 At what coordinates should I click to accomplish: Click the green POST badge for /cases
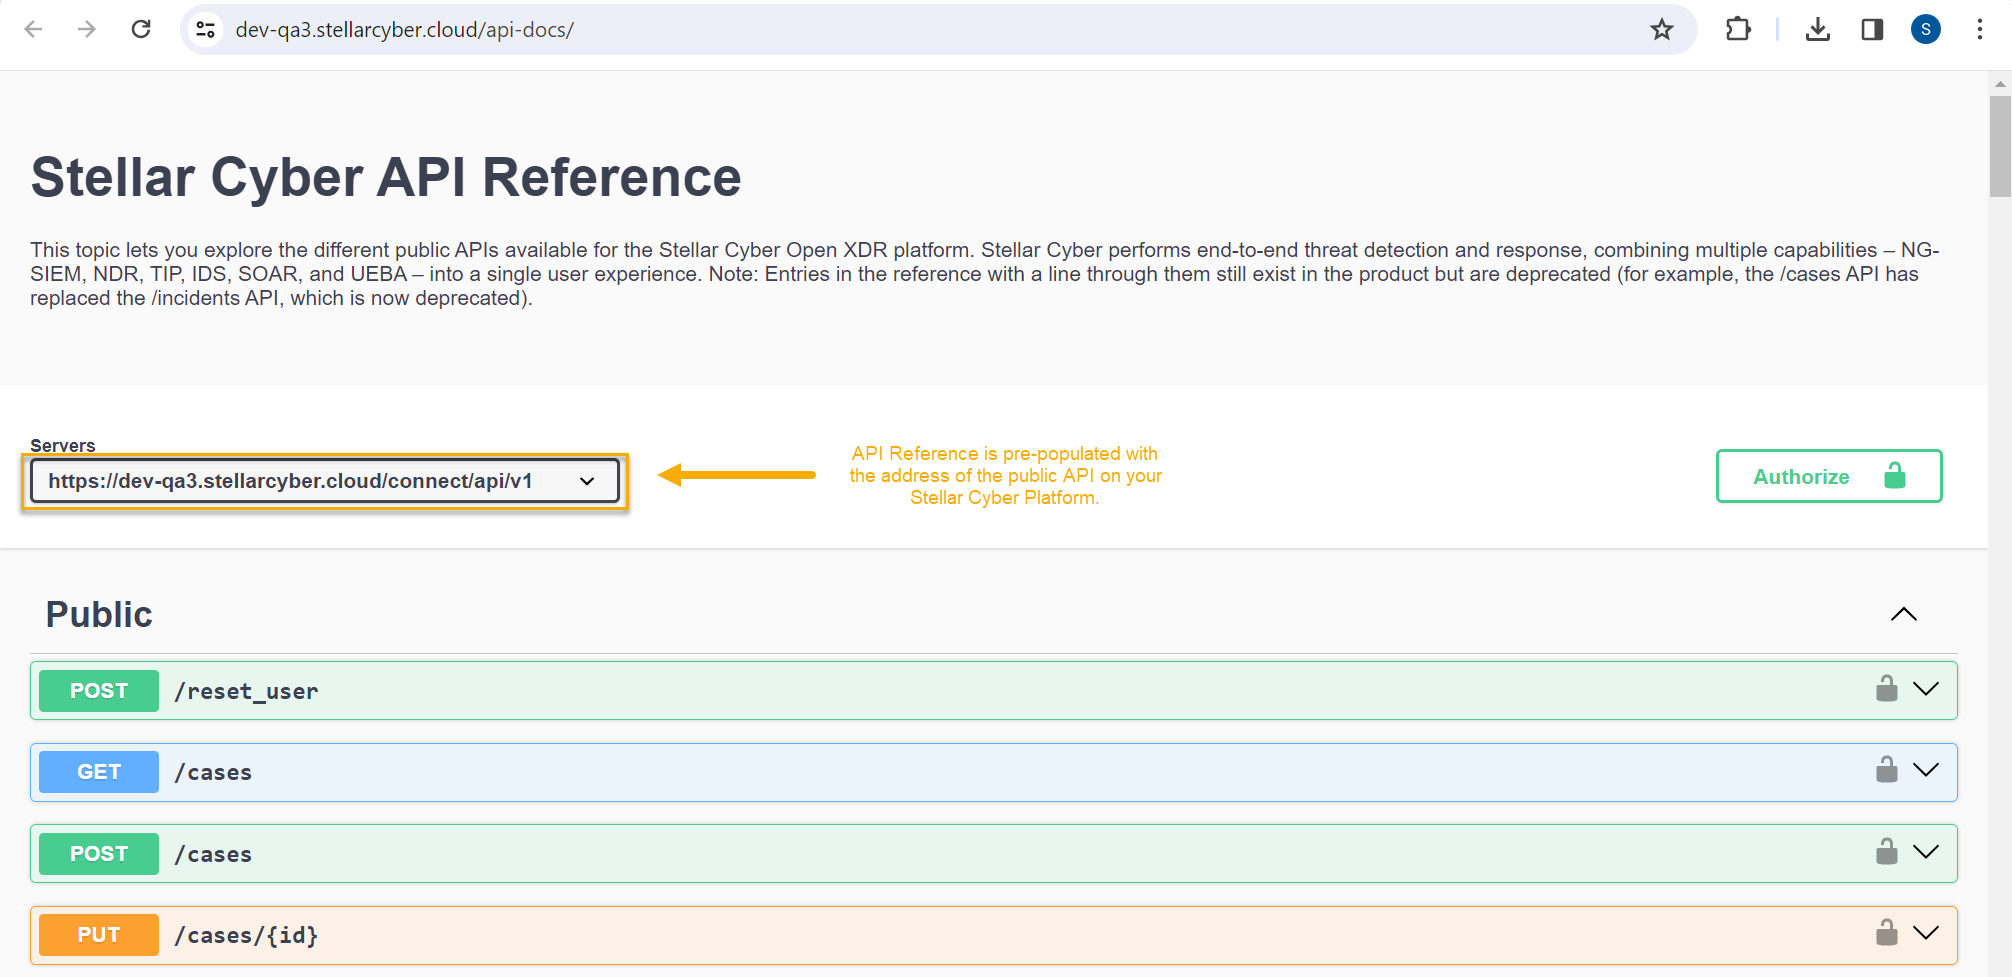(x=99, y=854)
